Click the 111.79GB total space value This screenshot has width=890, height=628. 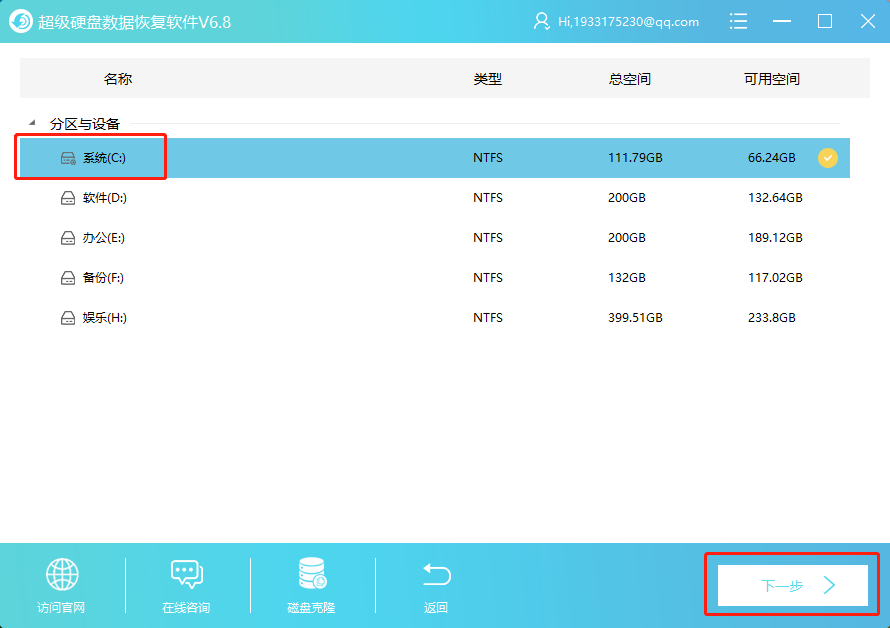click(x=635, y=158)
